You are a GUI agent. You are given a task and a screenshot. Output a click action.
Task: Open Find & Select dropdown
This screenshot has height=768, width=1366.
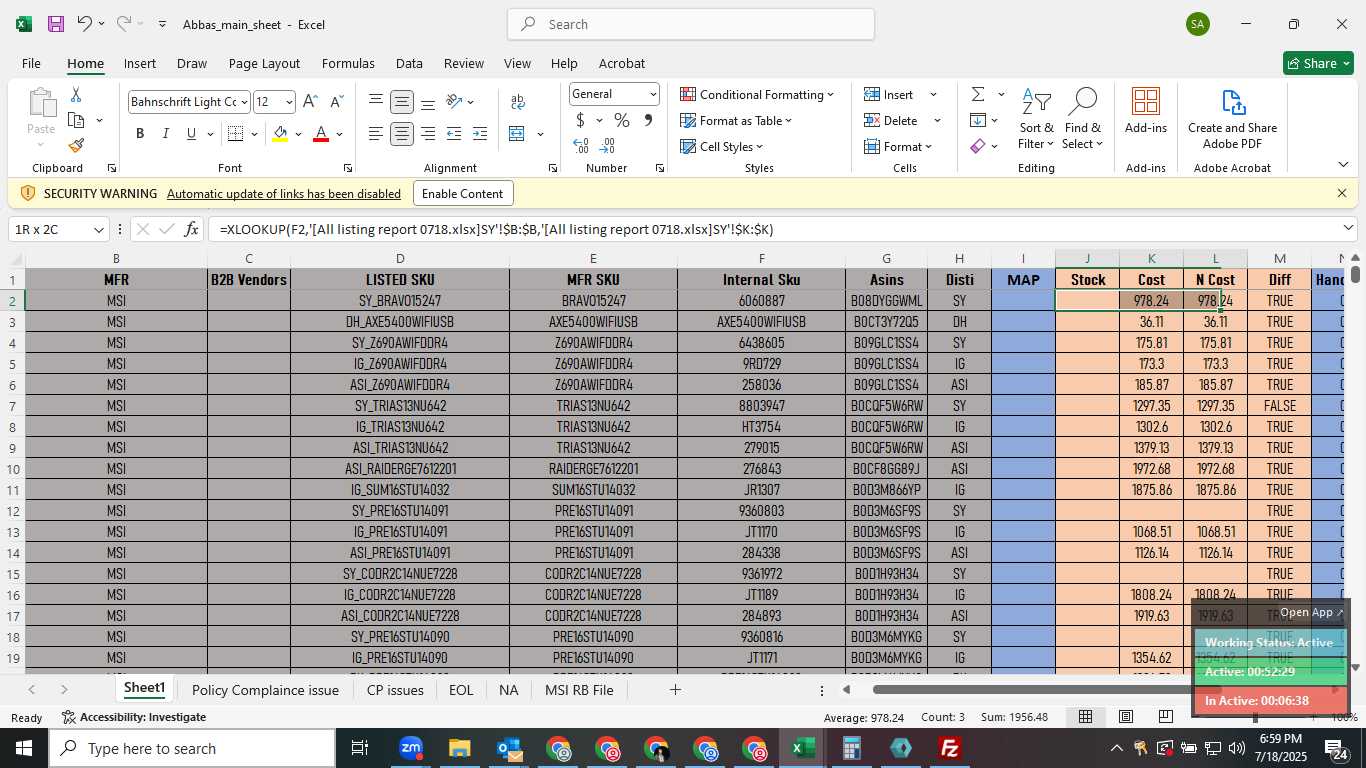pyautogui.click(x=1083, y=119)
